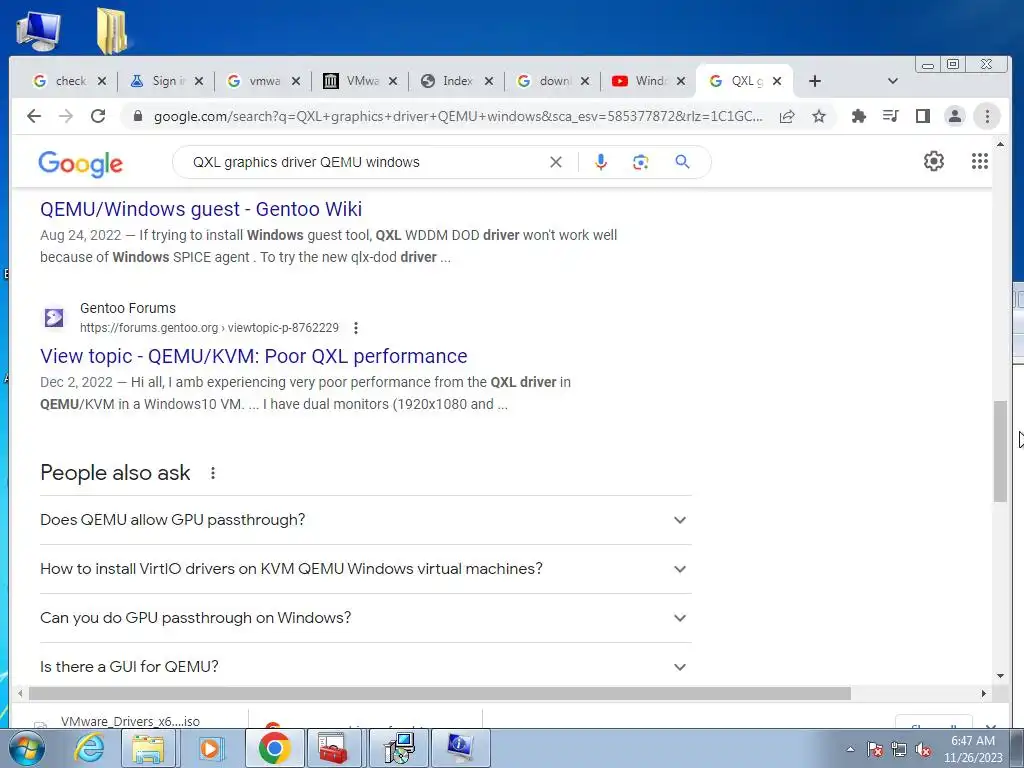This screenshot has height=768, width=1024.
Task: Open the muted volume tray icon
Action: (923, 749)
